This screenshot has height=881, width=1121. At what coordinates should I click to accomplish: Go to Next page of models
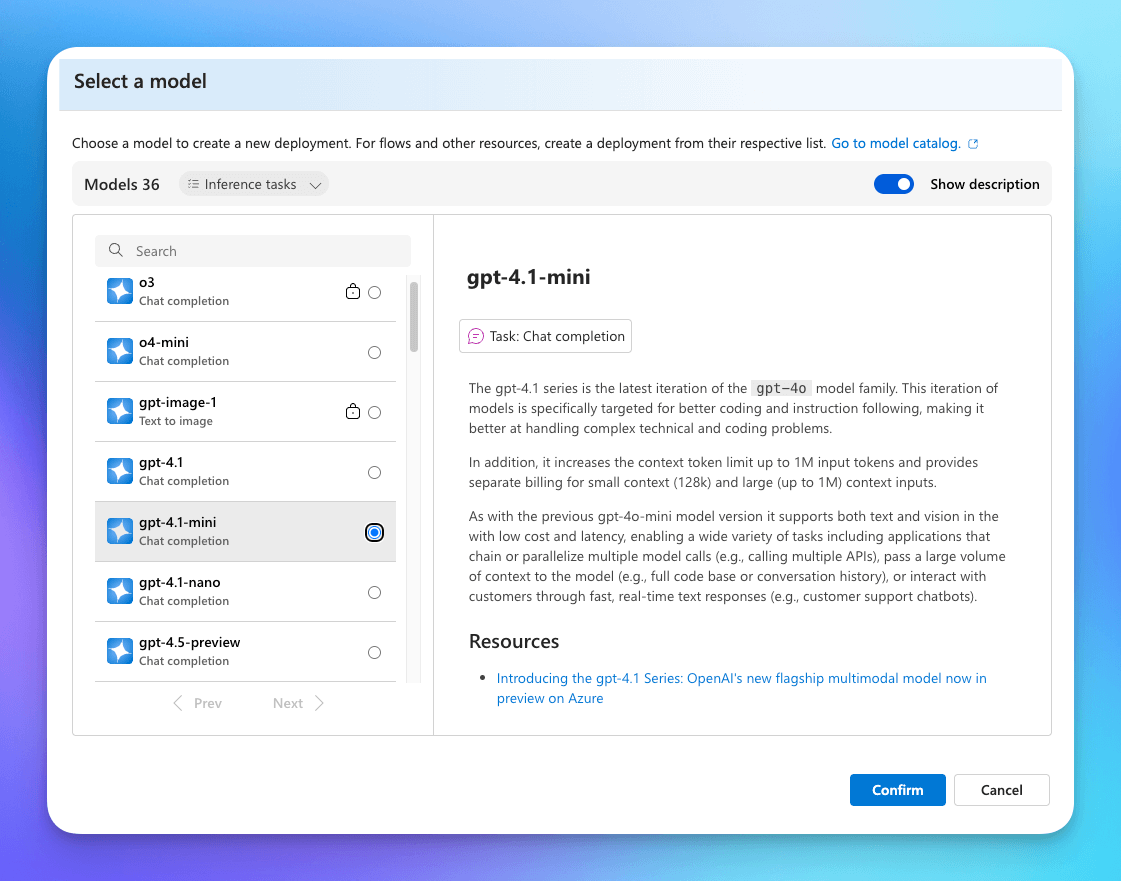298,703
